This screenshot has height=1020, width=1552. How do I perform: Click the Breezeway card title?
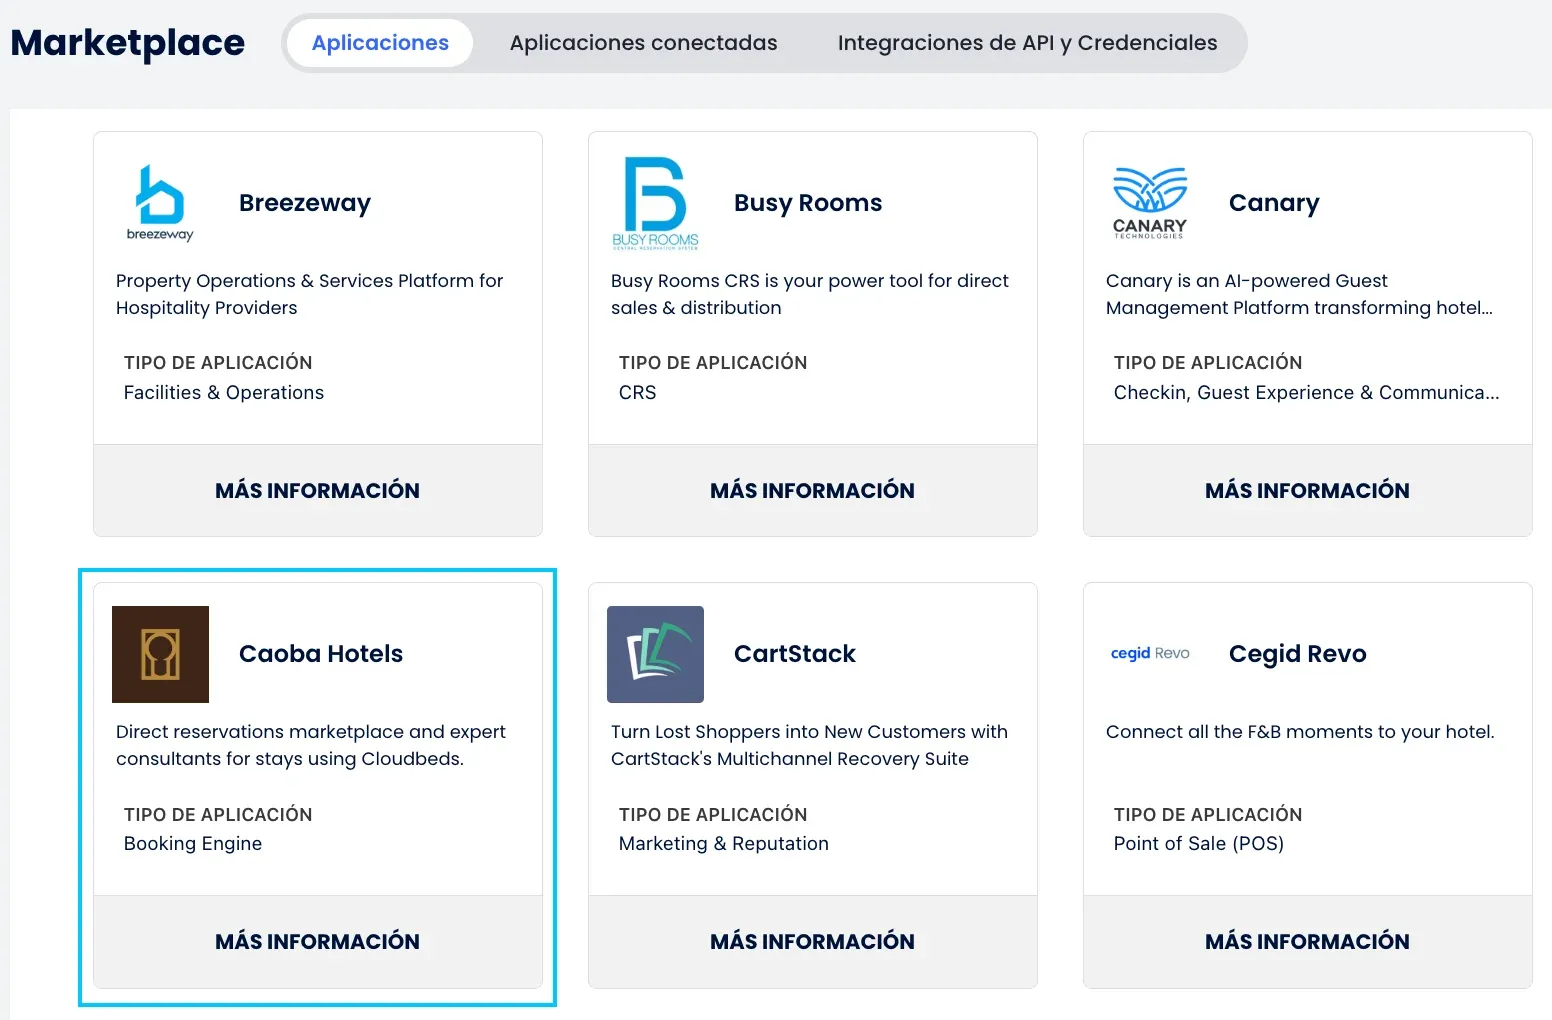point(305,203)
